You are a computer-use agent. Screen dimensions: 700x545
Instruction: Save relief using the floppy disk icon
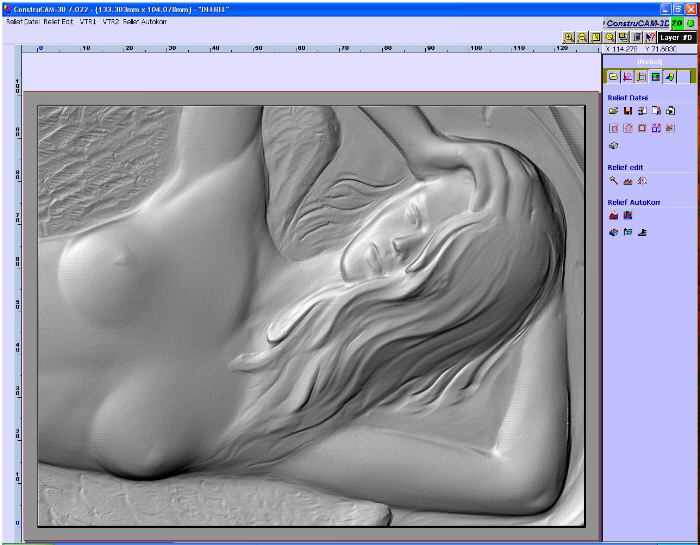[627, 110]
